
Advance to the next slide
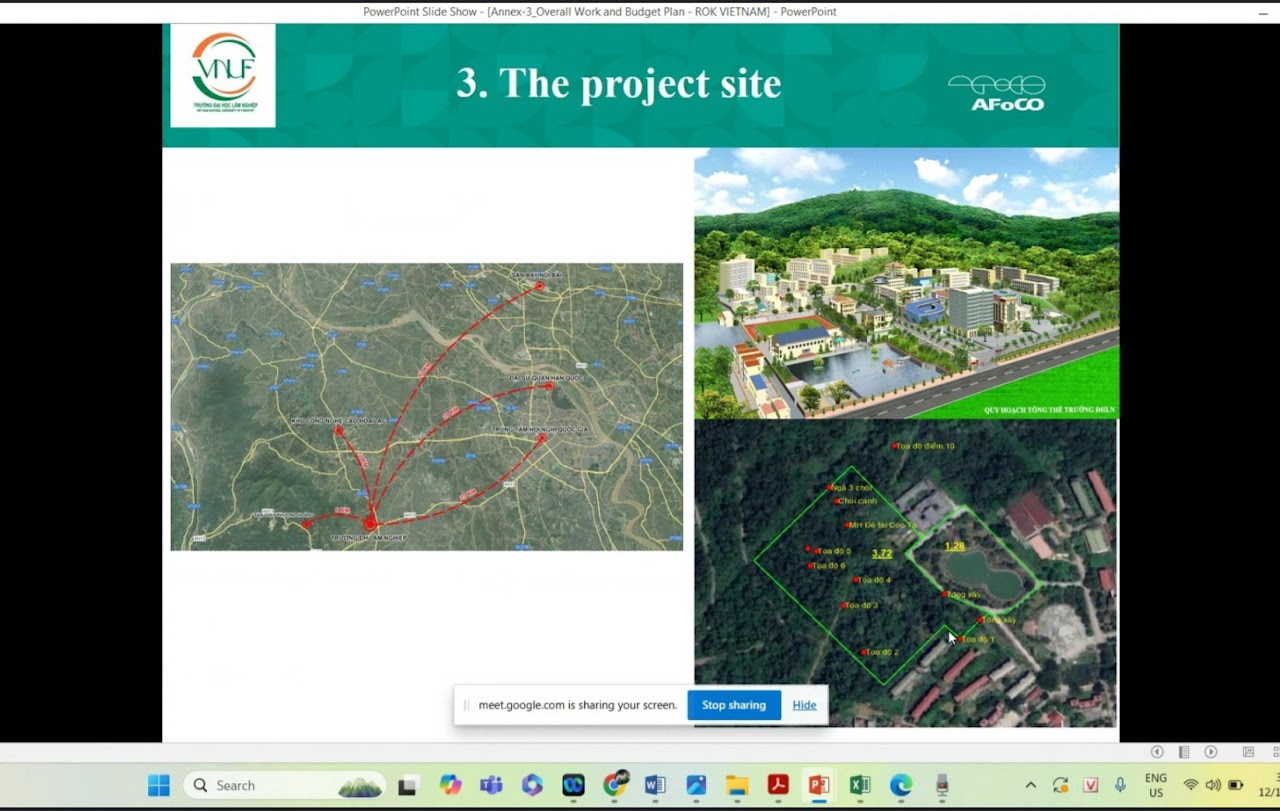[x=1211, y=752]
